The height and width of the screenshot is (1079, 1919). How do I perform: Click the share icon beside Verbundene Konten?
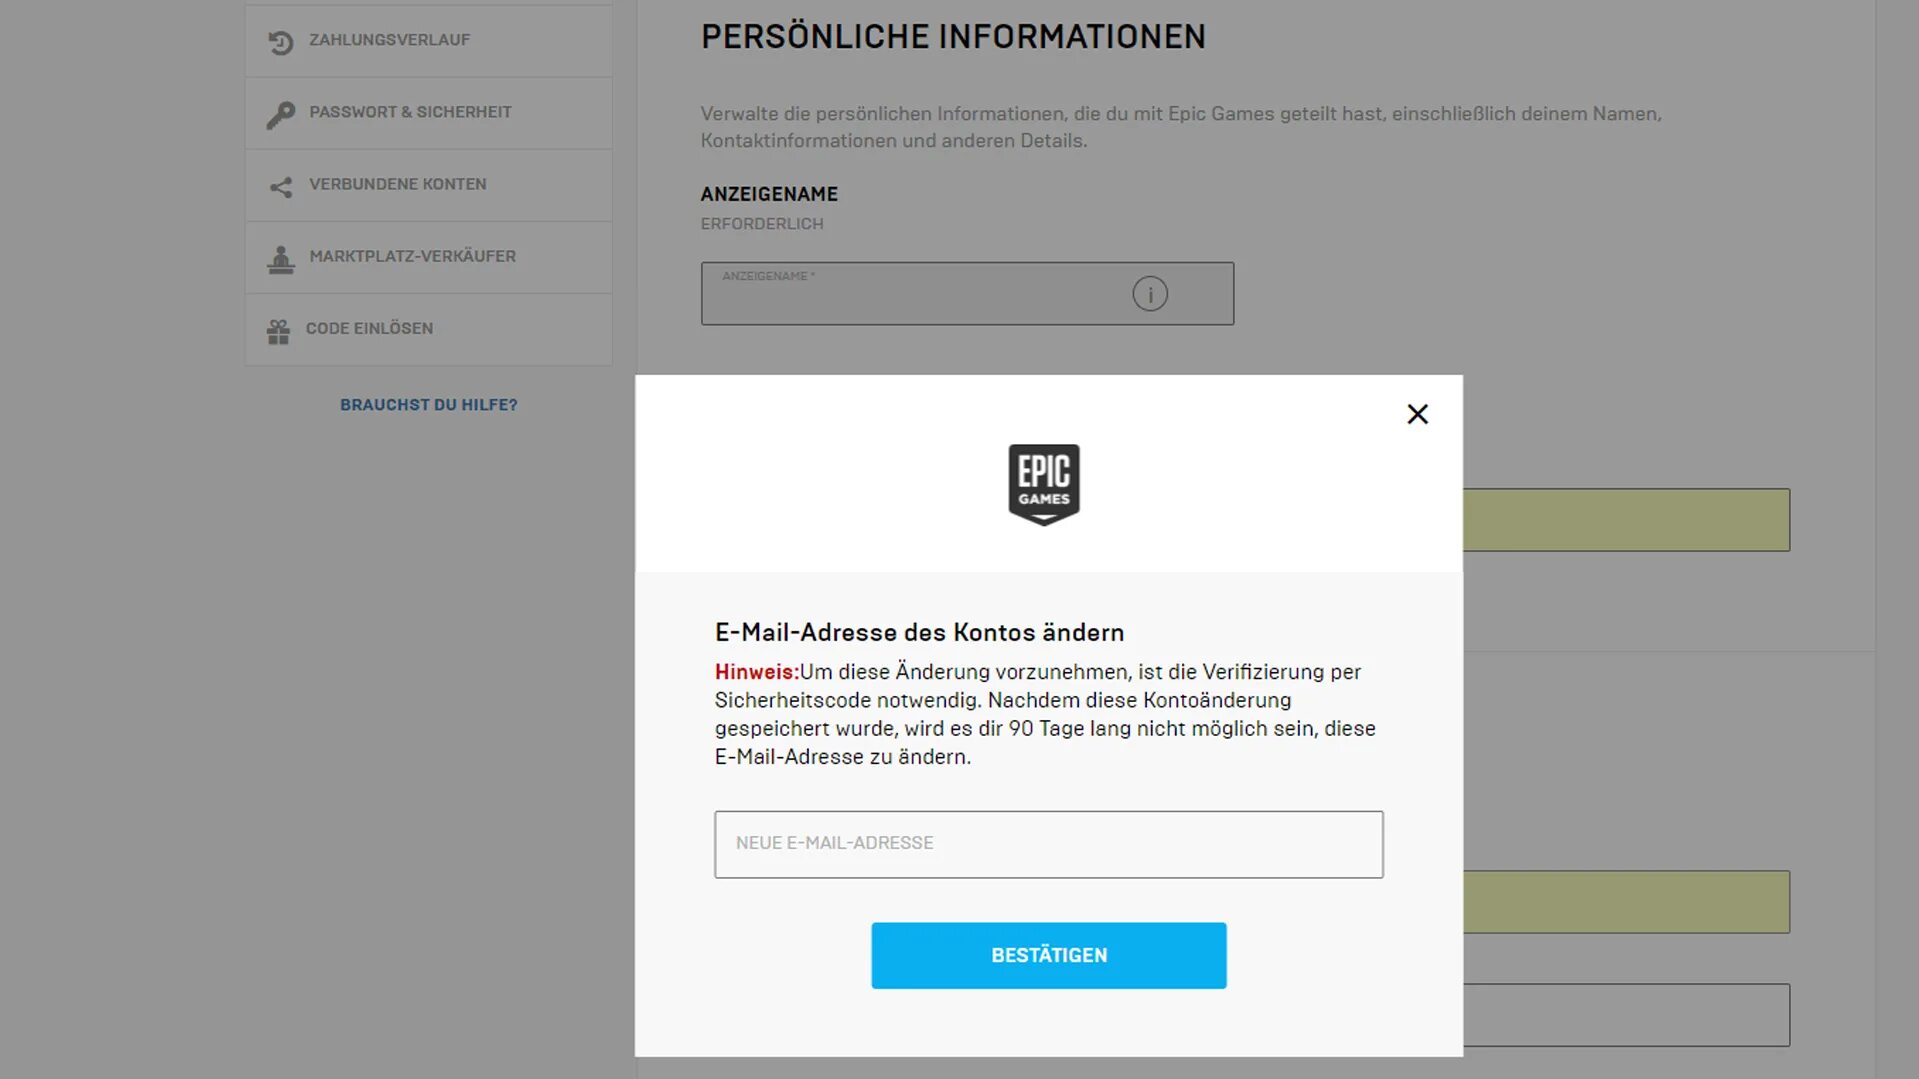coord(281,187)
